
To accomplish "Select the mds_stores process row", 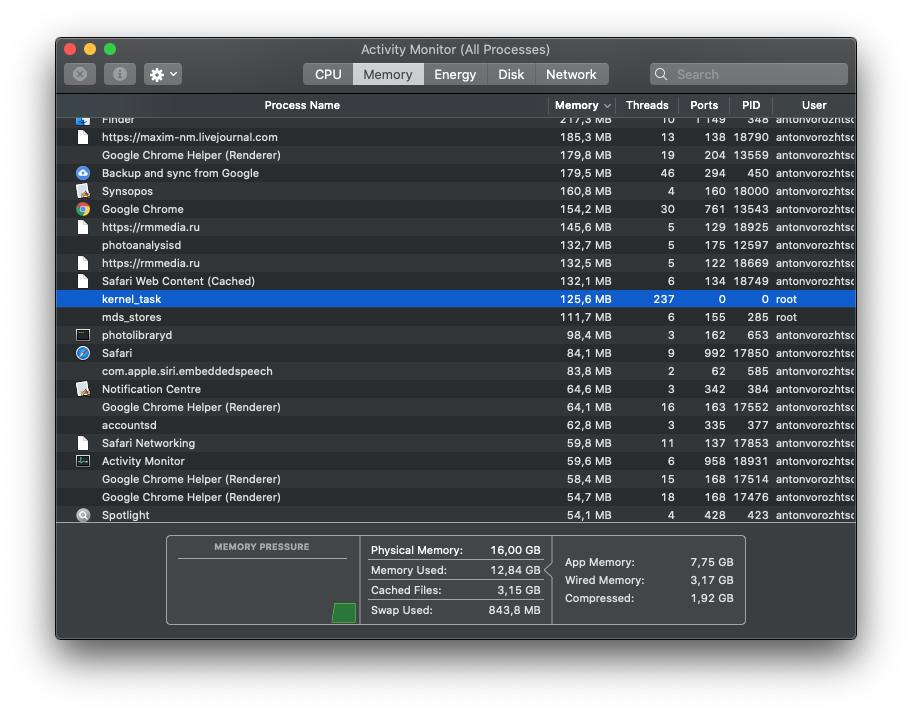I will click(x=456, y=317).
